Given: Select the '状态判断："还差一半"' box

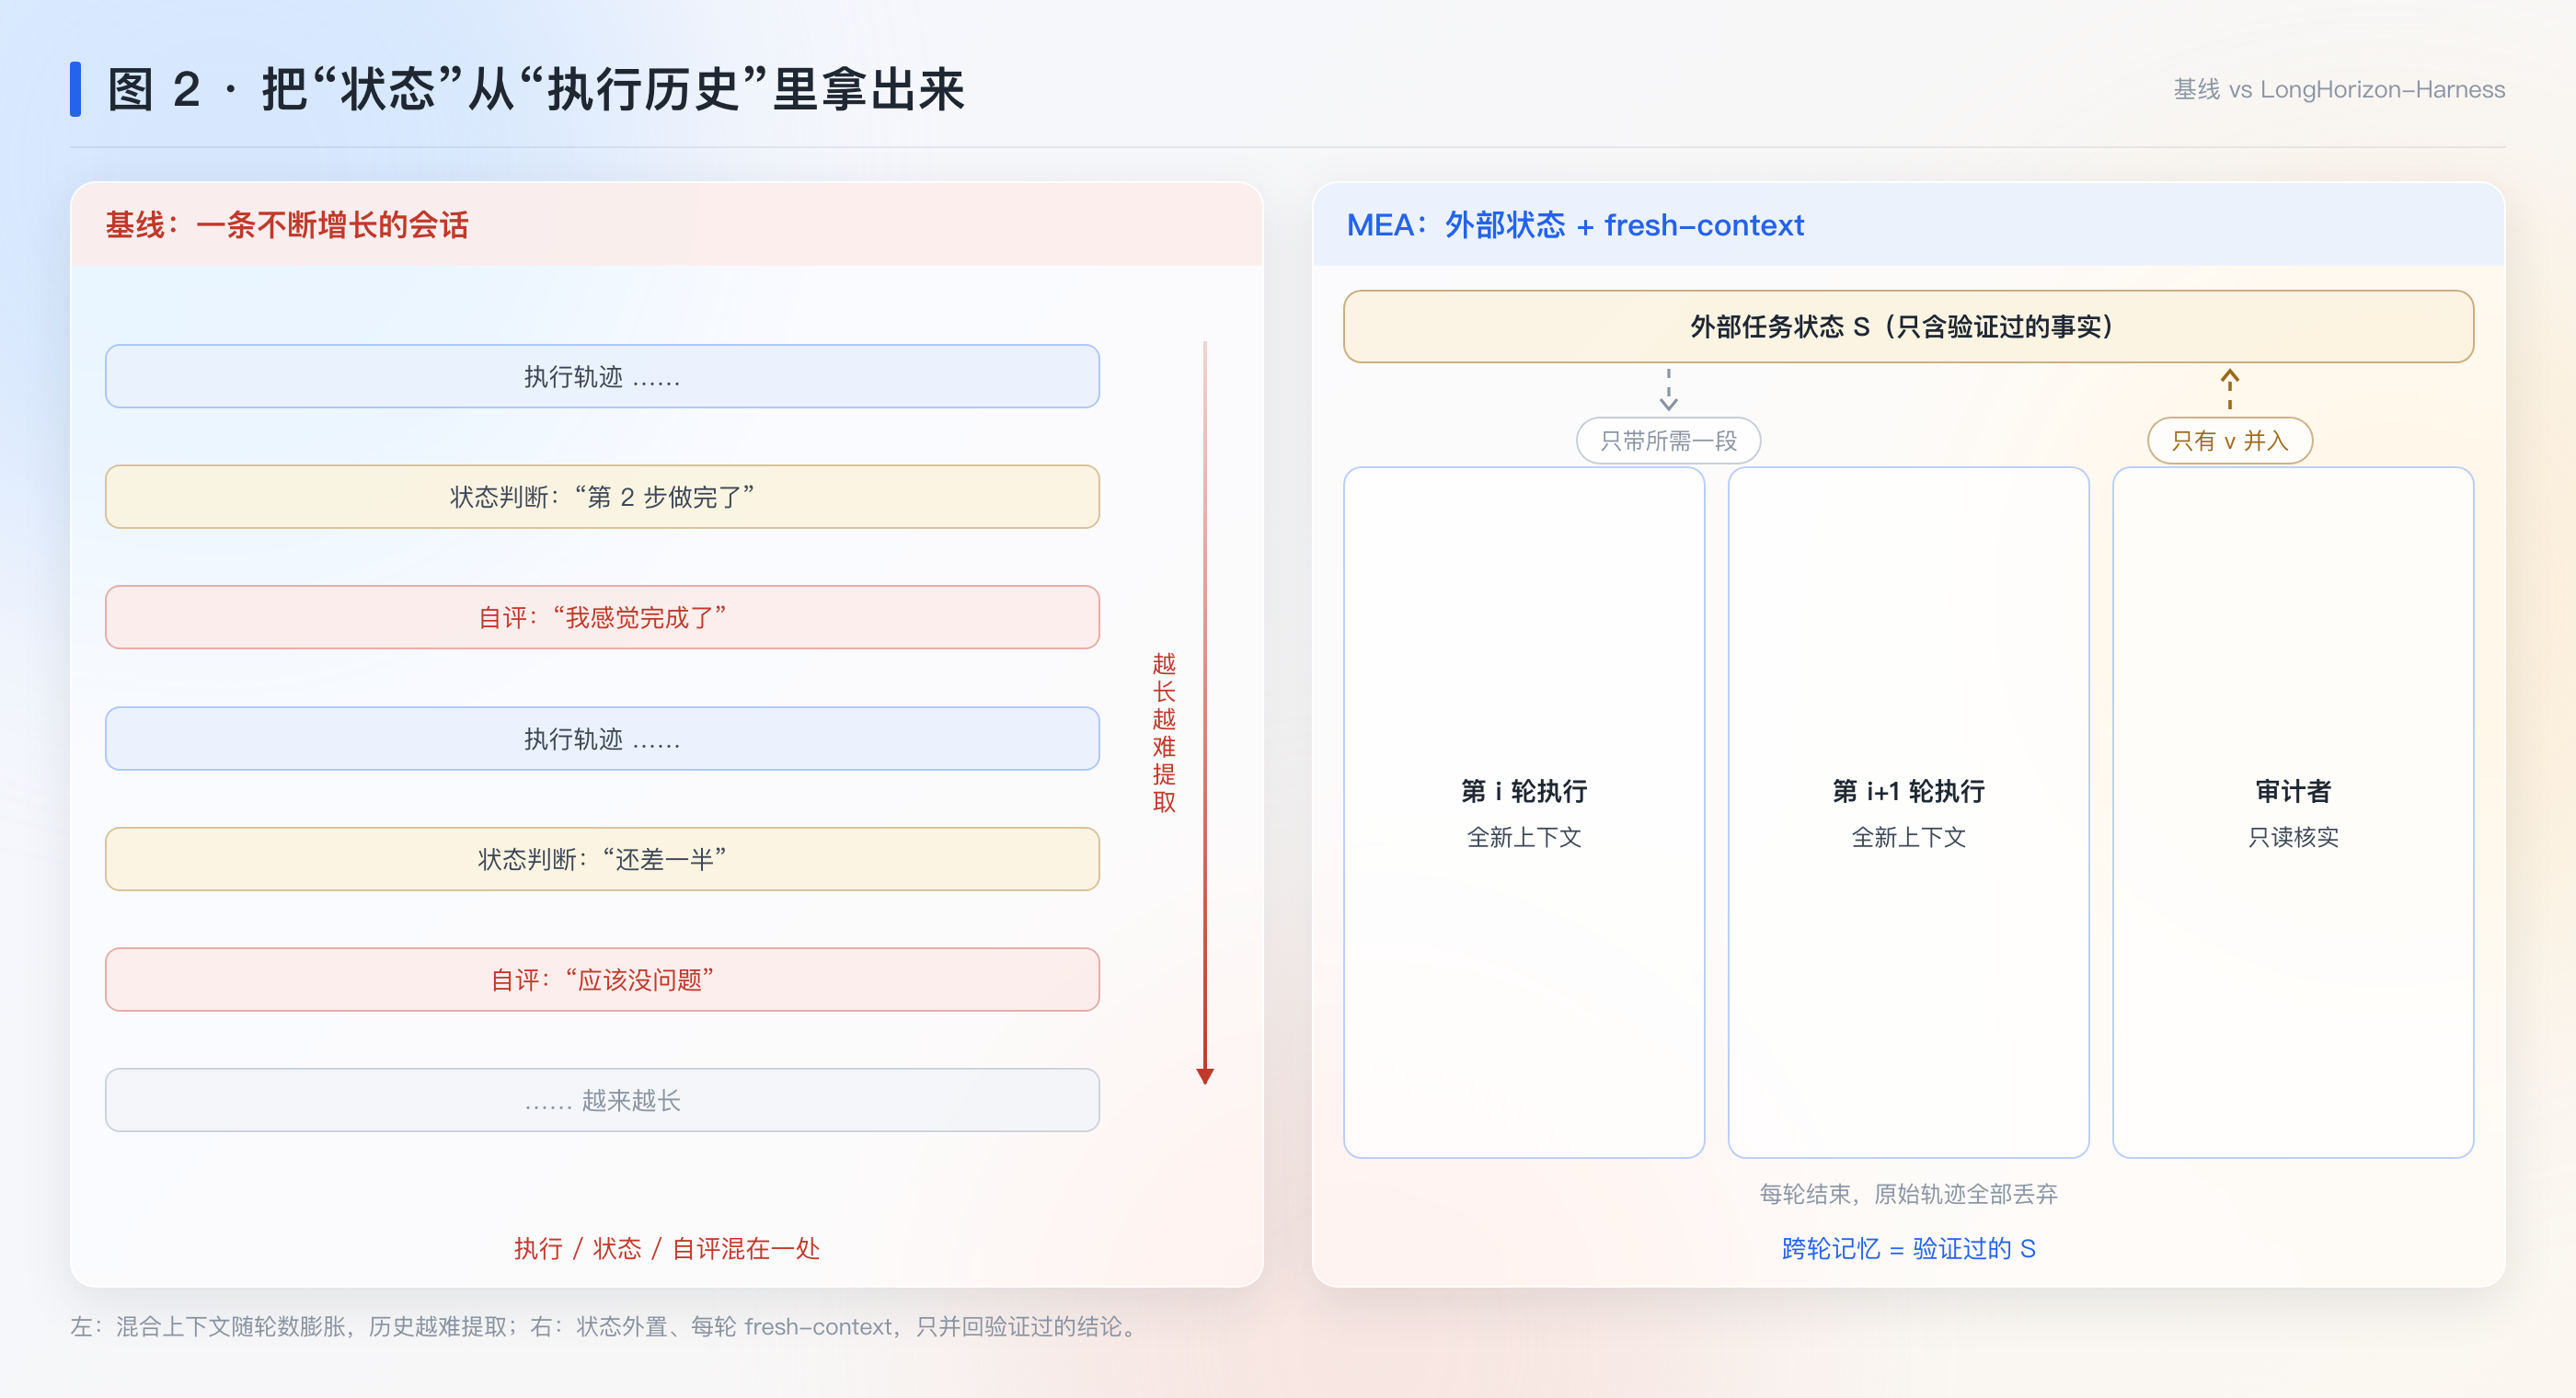Looking at the screenshot, I should pyautogui.click(x=602, y=859).
